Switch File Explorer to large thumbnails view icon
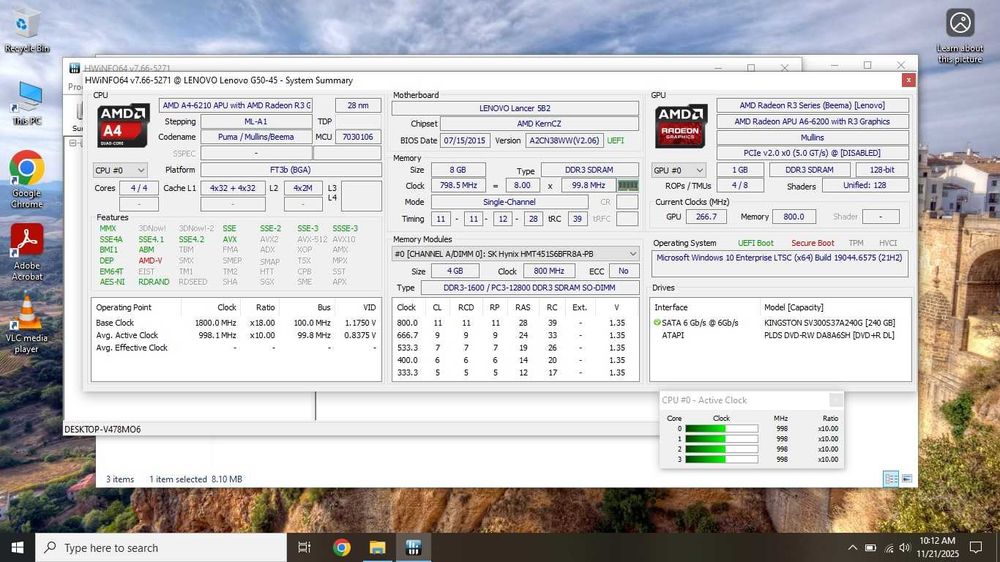The image size is (1000, 562). coord(906,478)
